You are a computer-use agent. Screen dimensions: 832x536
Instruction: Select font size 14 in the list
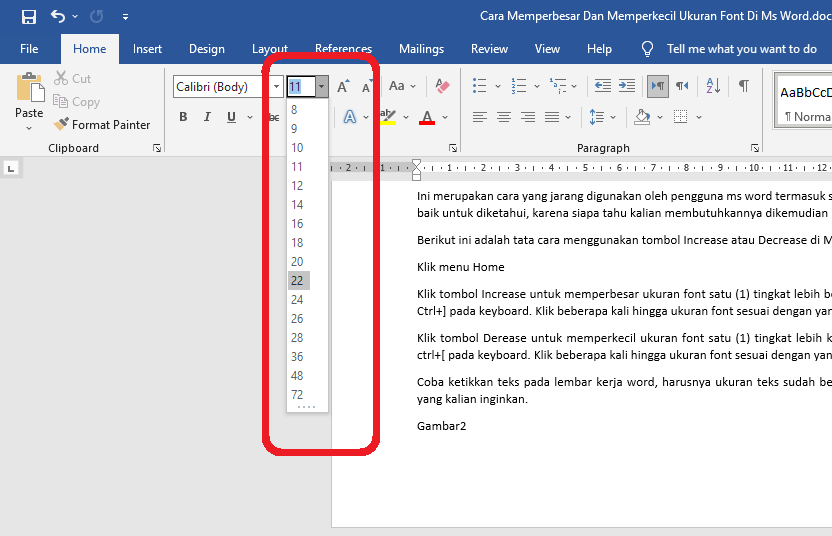click(x=297, y=205)
